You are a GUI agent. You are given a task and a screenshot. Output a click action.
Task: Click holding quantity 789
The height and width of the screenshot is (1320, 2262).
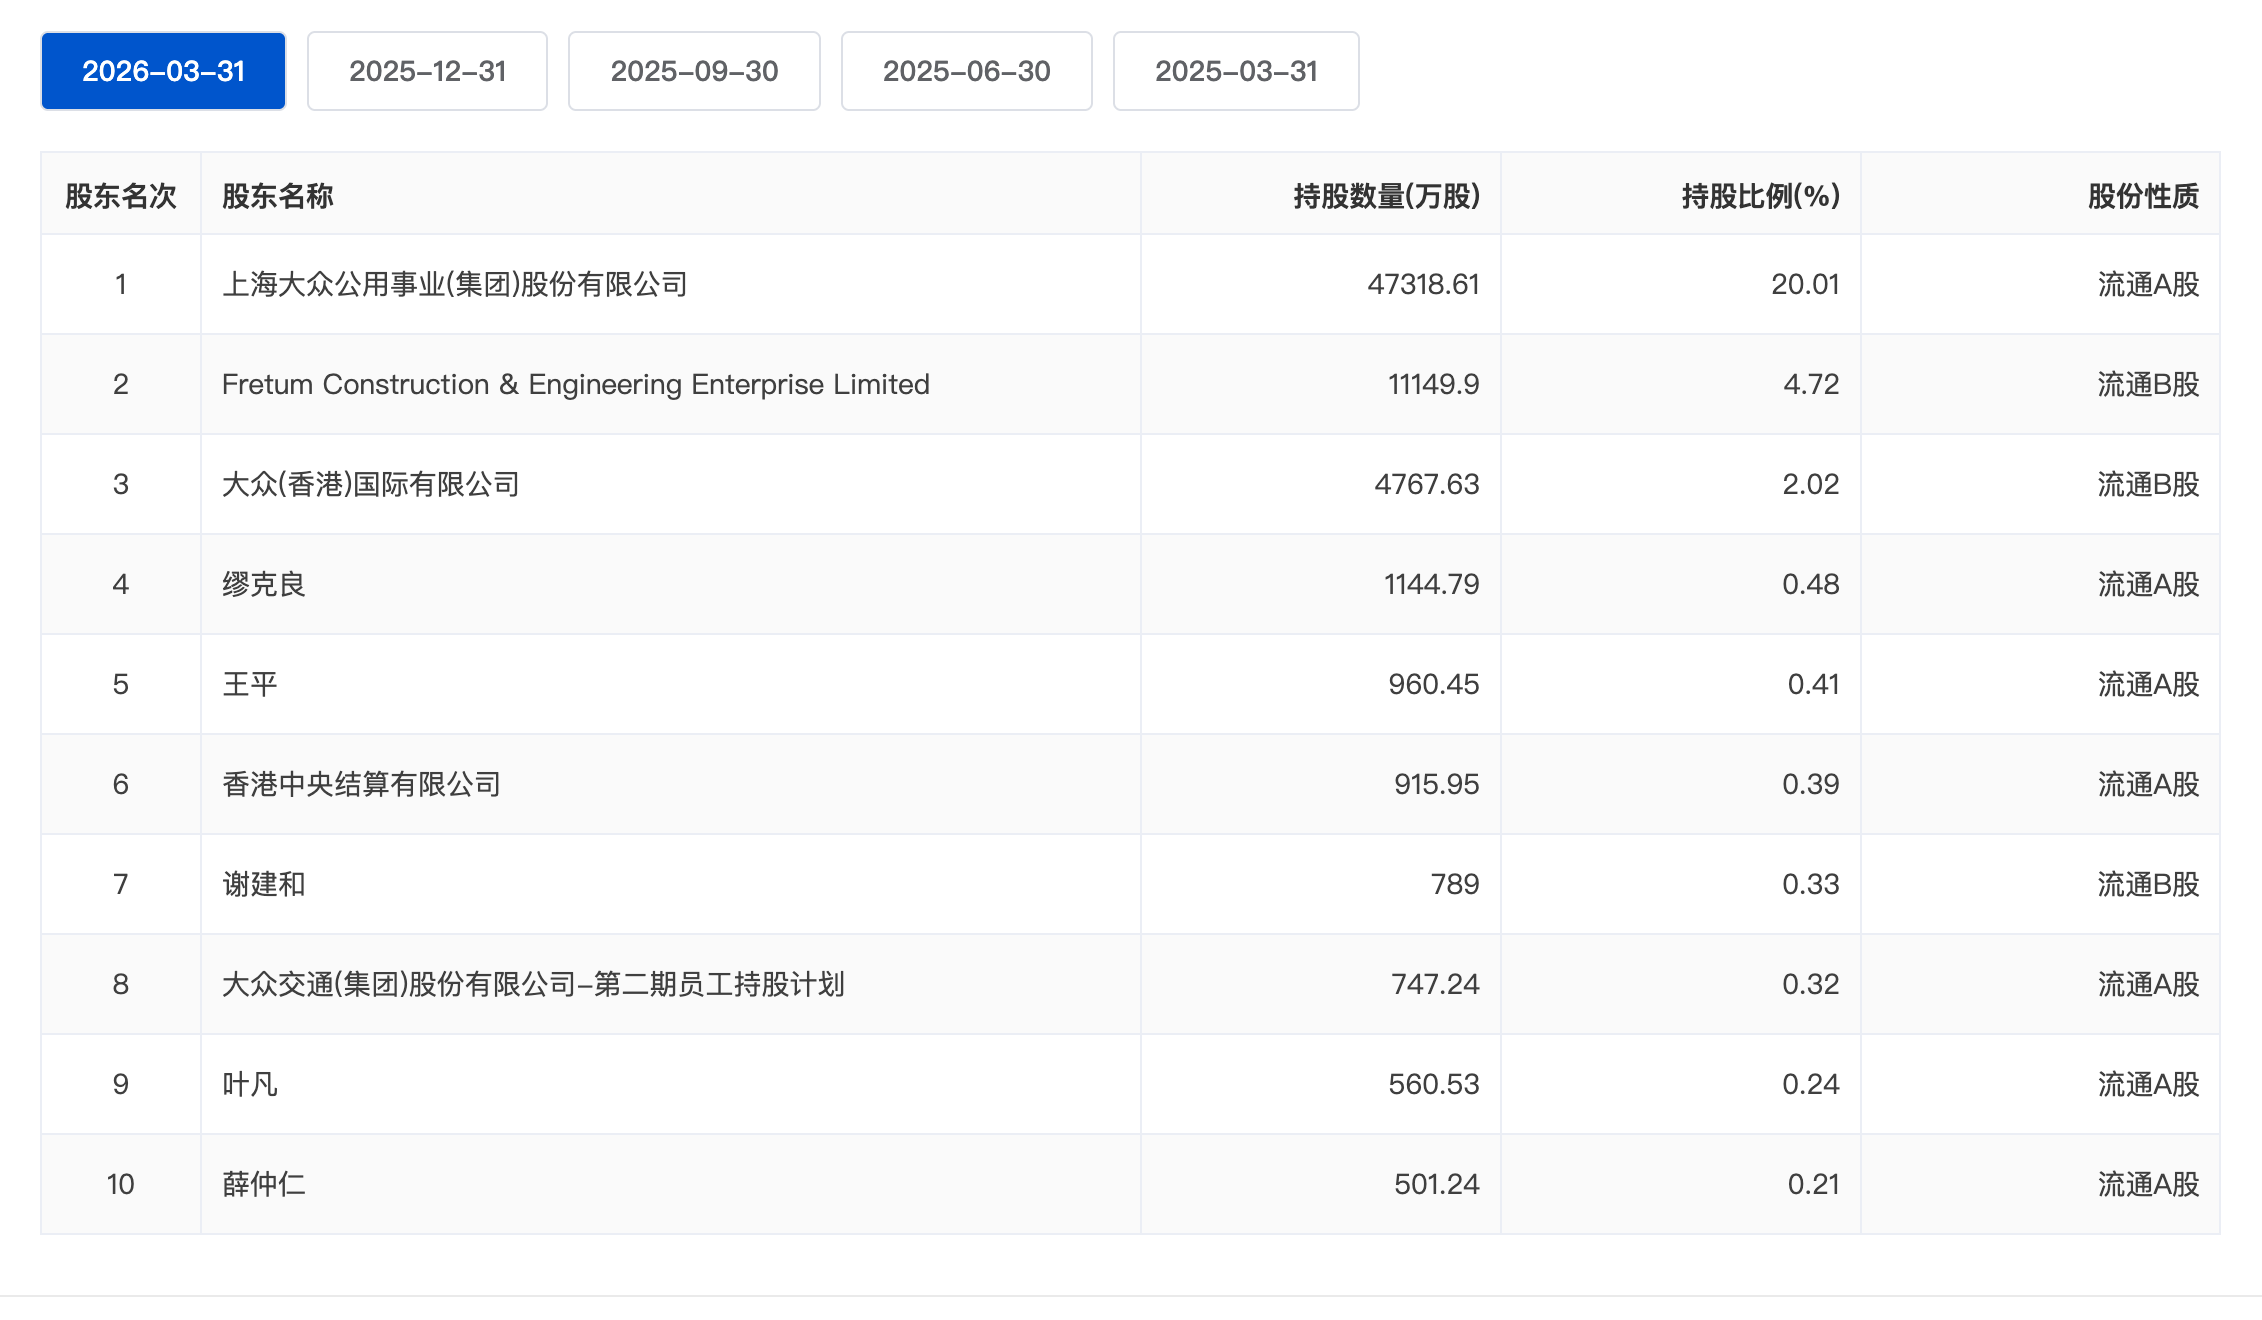point(1455,884)
